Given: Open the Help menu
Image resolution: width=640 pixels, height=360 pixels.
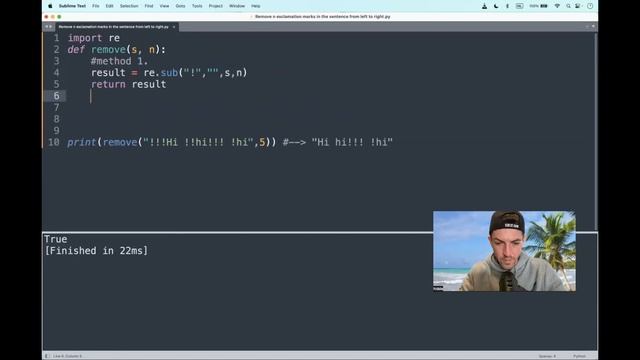Looking at the screenshot, I should coord(256,6).
